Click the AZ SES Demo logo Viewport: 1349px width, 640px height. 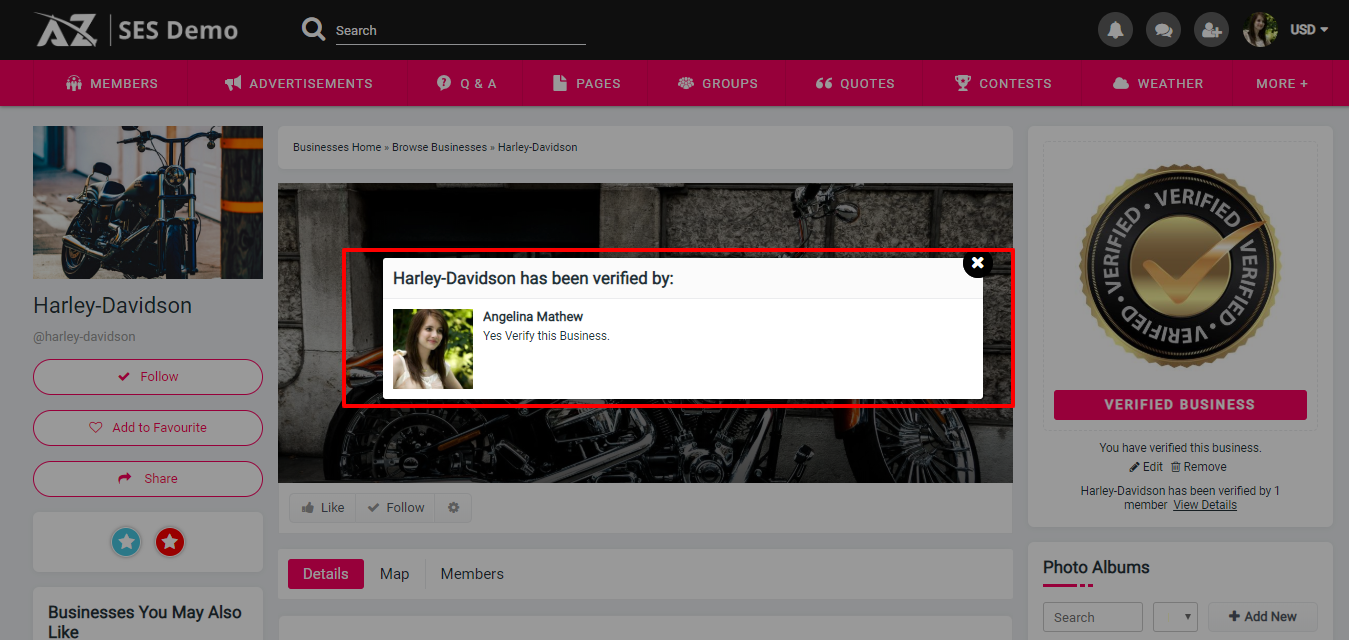pyautogui.click(x=137, y=29)
